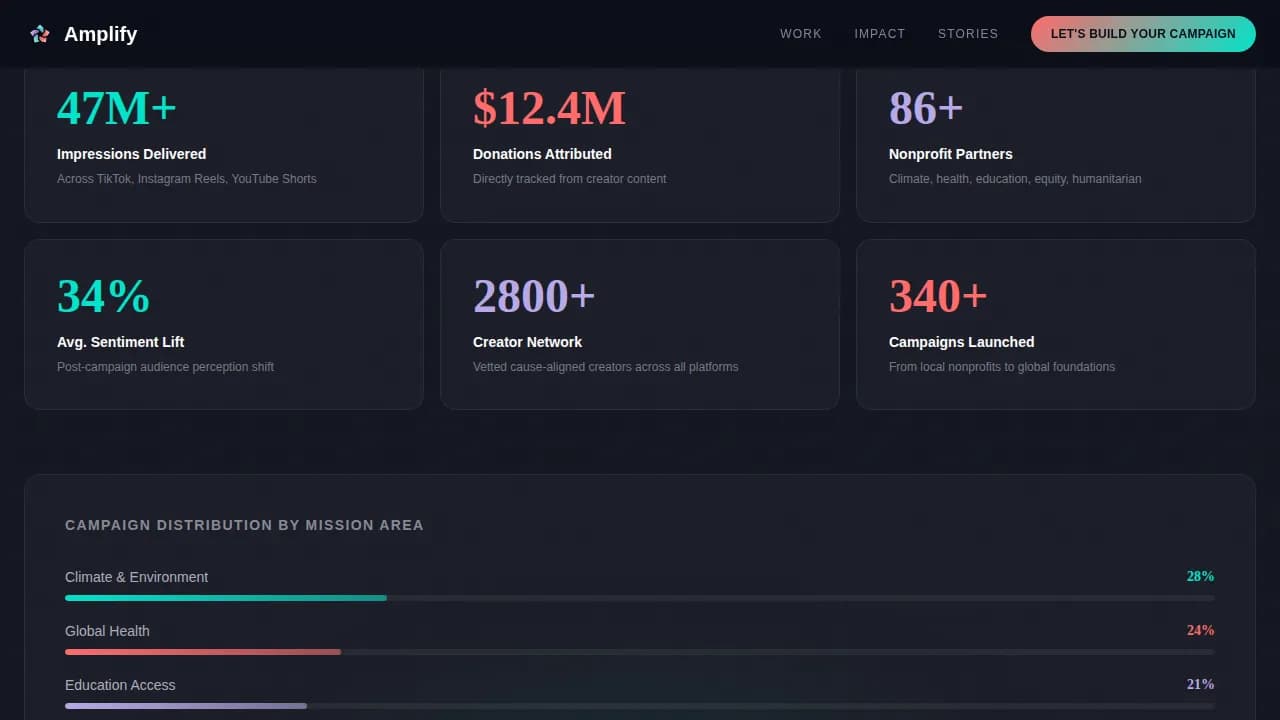Open the WORK navigation item
Screen dimensions: 1280x720
point(800,33)
